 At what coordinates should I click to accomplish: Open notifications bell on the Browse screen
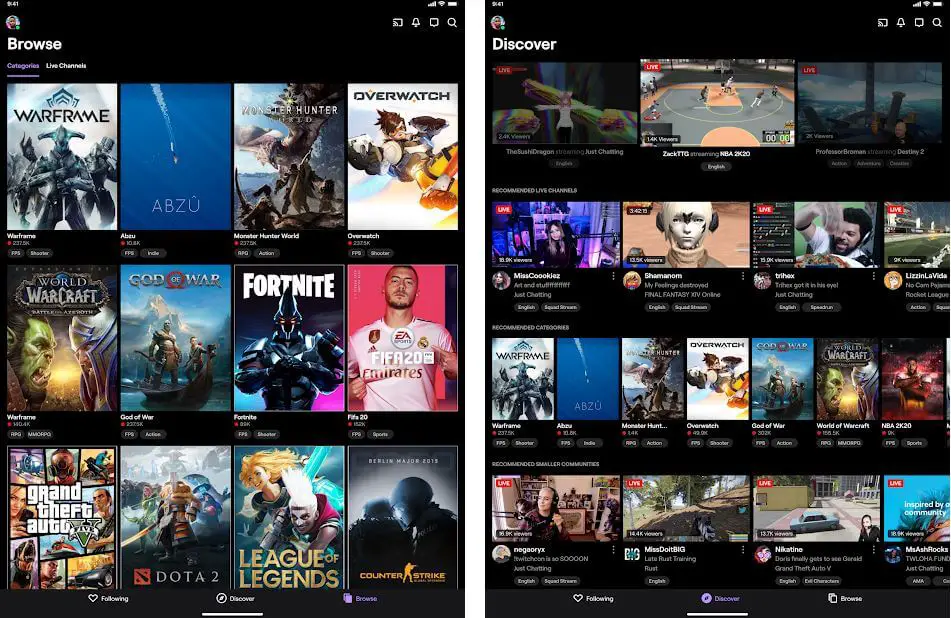(416, 22)
